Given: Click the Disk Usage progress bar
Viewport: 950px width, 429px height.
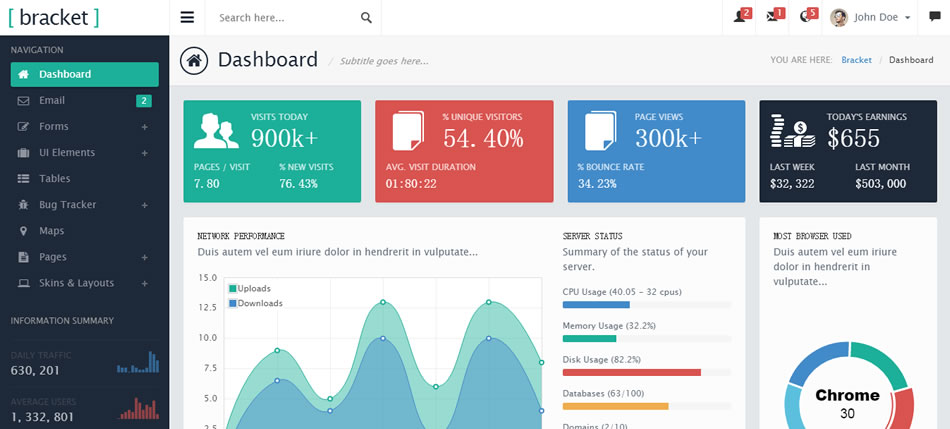Looking at the screenshot, I should (x=646, y=373).
